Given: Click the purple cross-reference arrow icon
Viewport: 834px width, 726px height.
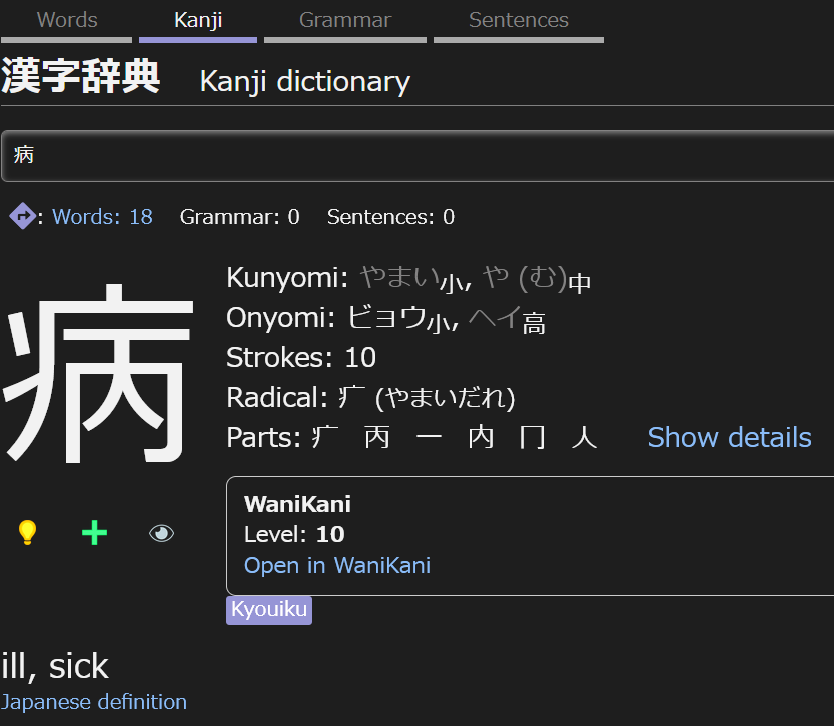Looking at the screenshot, I should click(22, 216).
